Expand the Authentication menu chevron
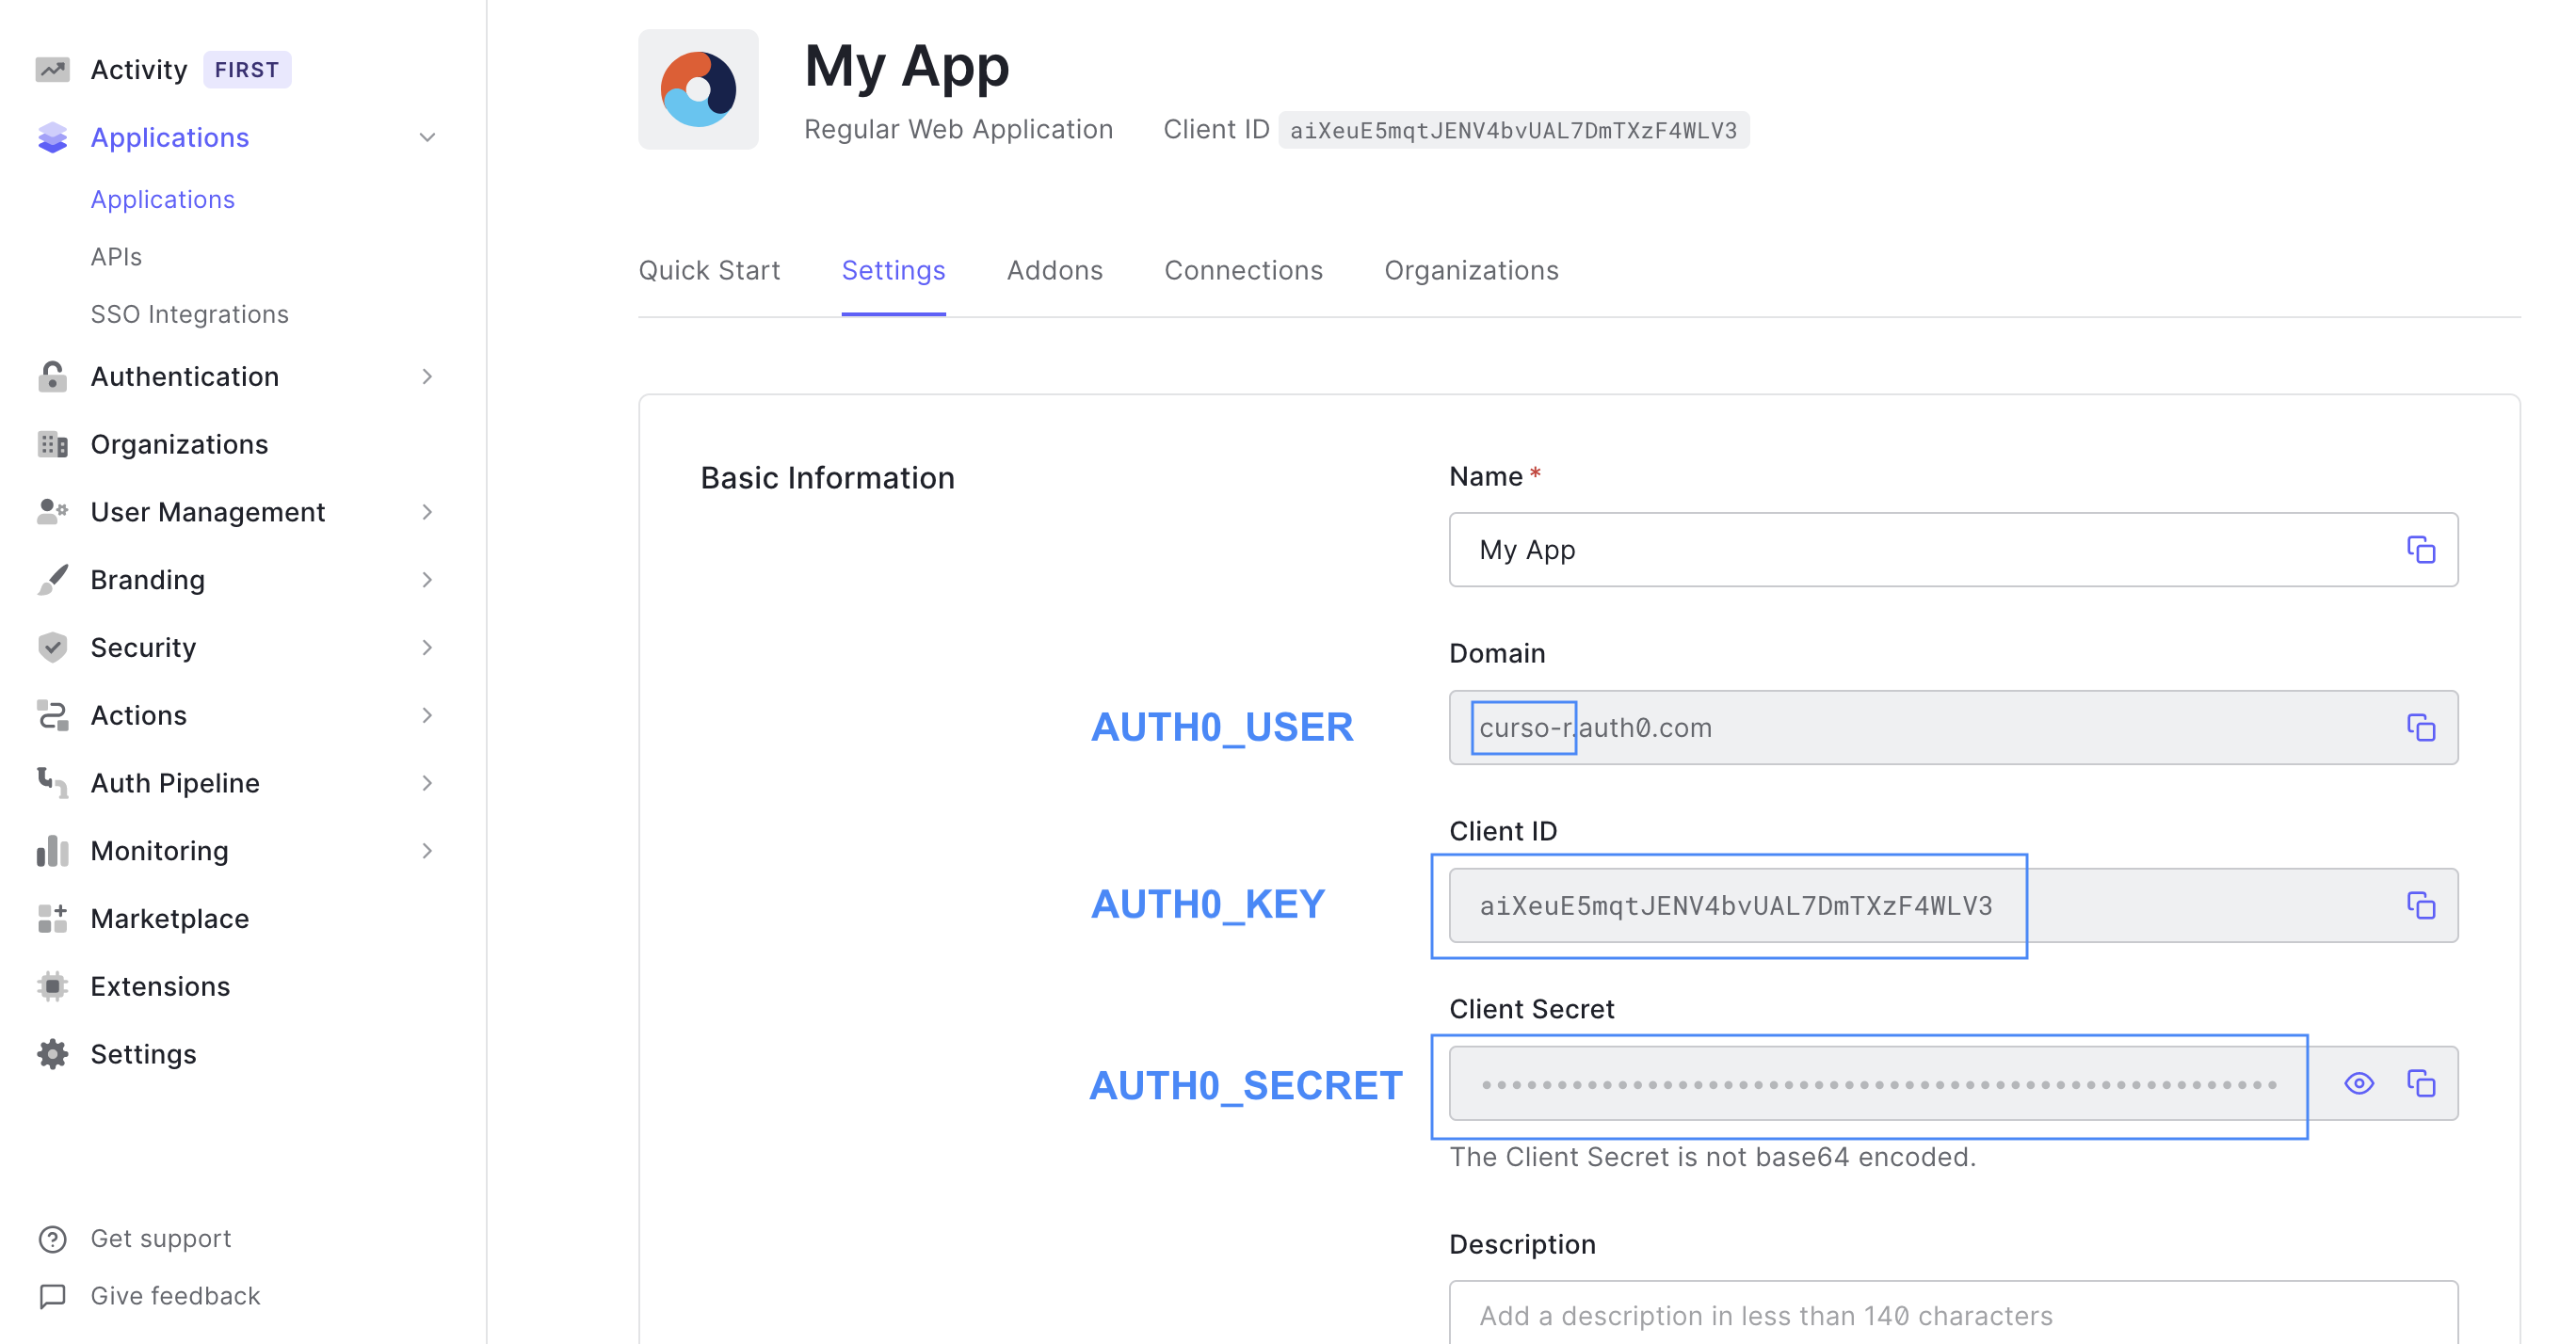Viewport: 2576px width, 1344px height. [x=427, y=376]
